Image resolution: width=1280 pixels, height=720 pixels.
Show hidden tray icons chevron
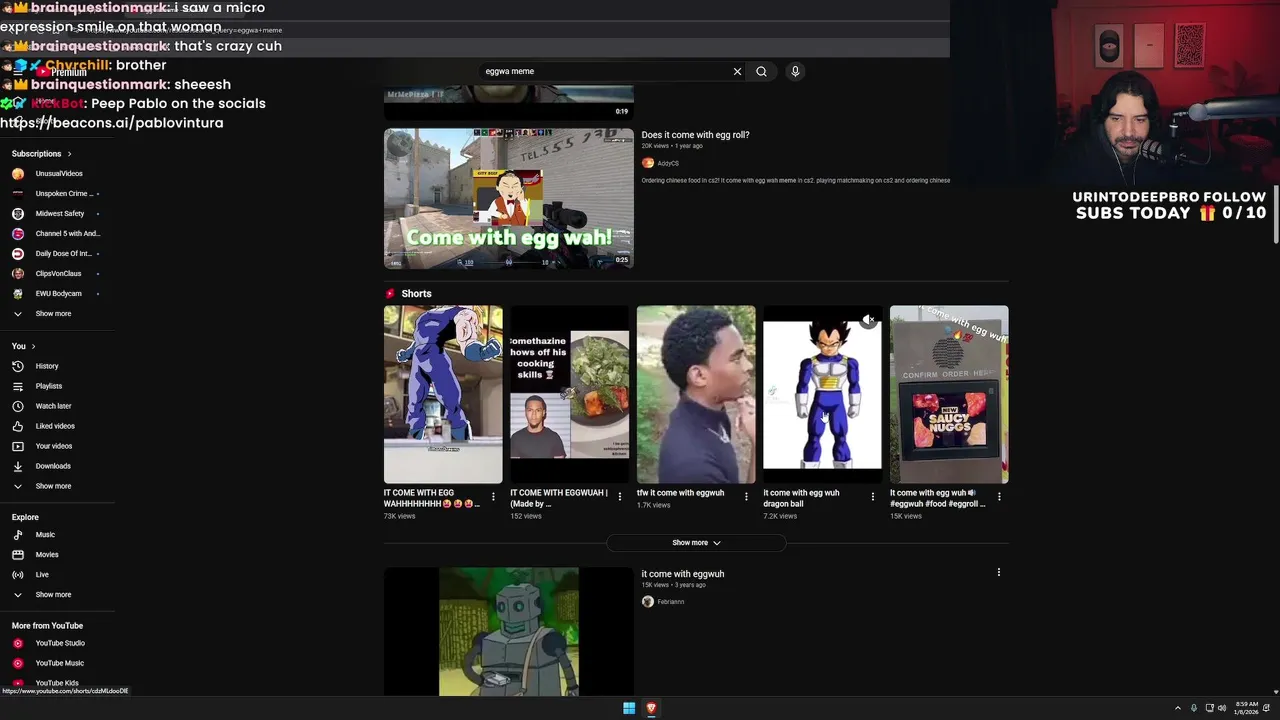pos(1177,708)
